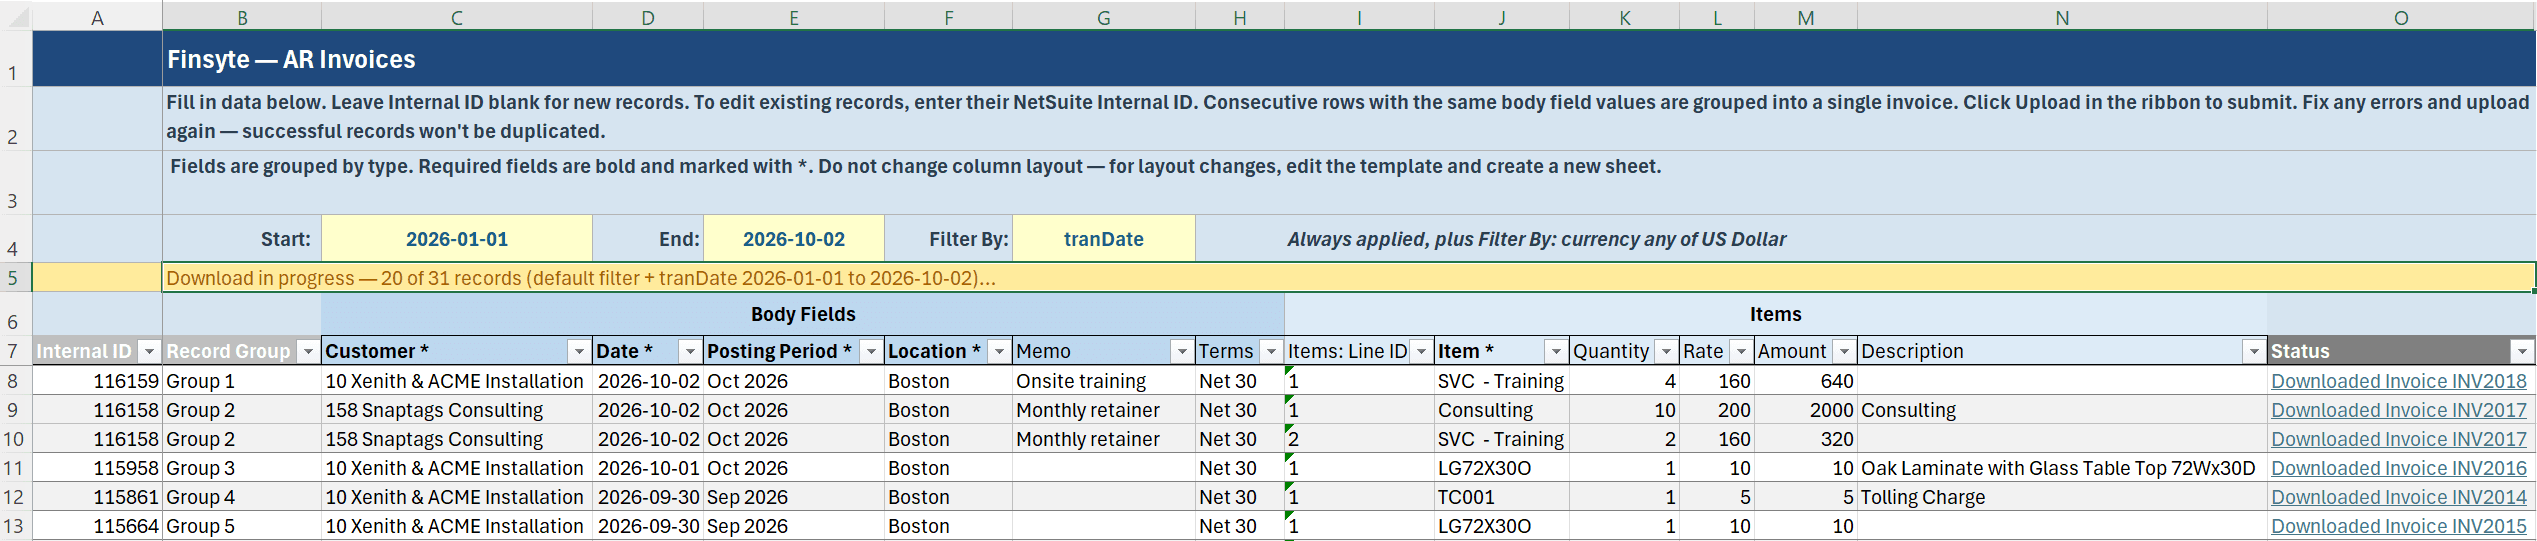Screen dimensions: 2537x541
Task: Select LG72X30O item cell in row 11
Action: 1502,468
